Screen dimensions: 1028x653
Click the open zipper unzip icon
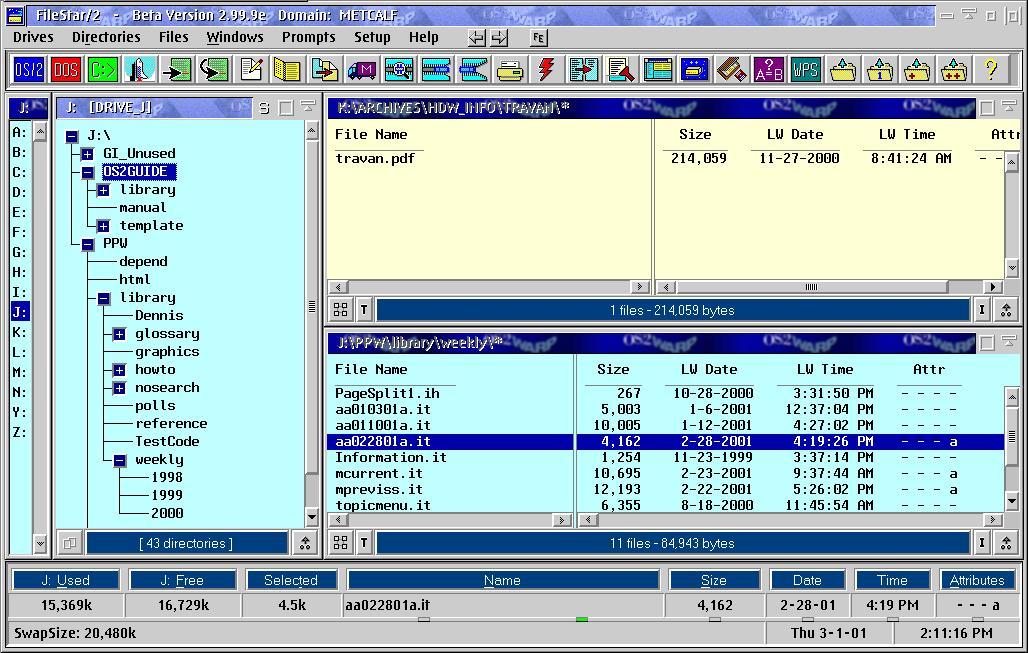[x=473, y=69]
